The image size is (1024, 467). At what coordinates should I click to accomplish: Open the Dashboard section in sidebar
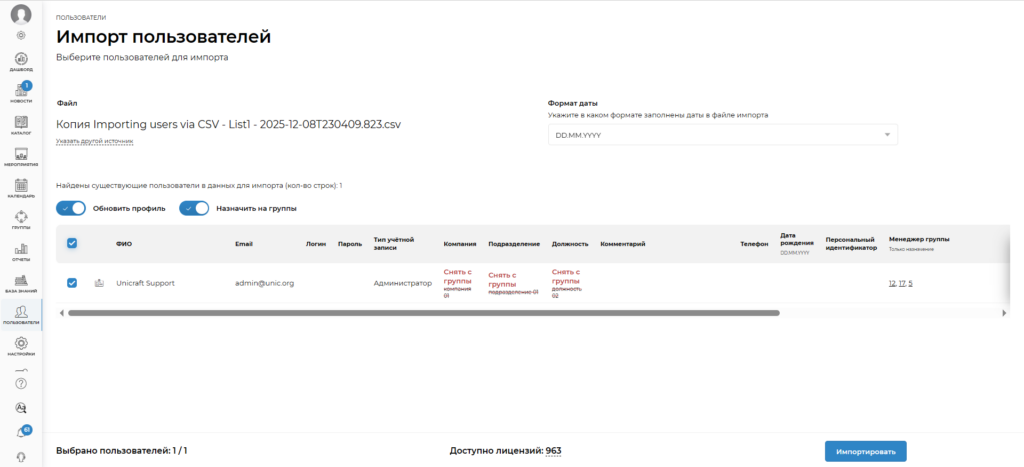(21, 62)
